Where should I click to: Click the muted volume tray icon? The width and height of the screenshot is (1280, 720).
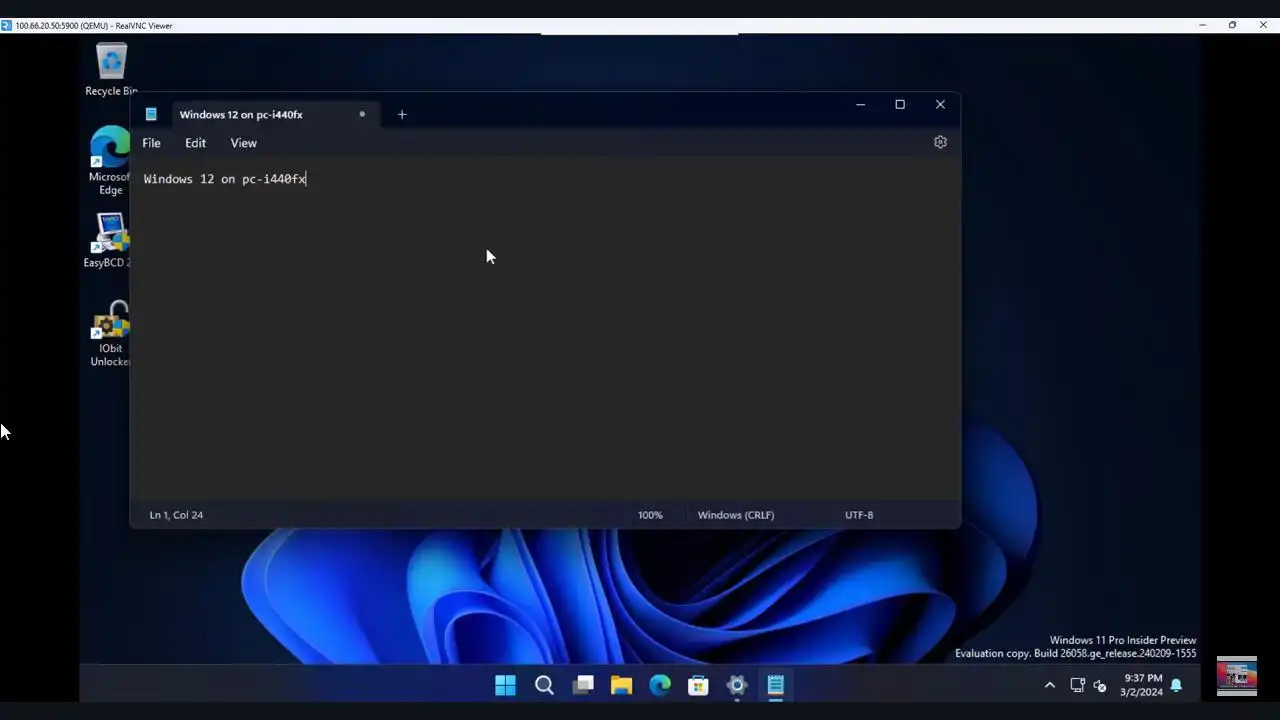tap(1100, 685)
